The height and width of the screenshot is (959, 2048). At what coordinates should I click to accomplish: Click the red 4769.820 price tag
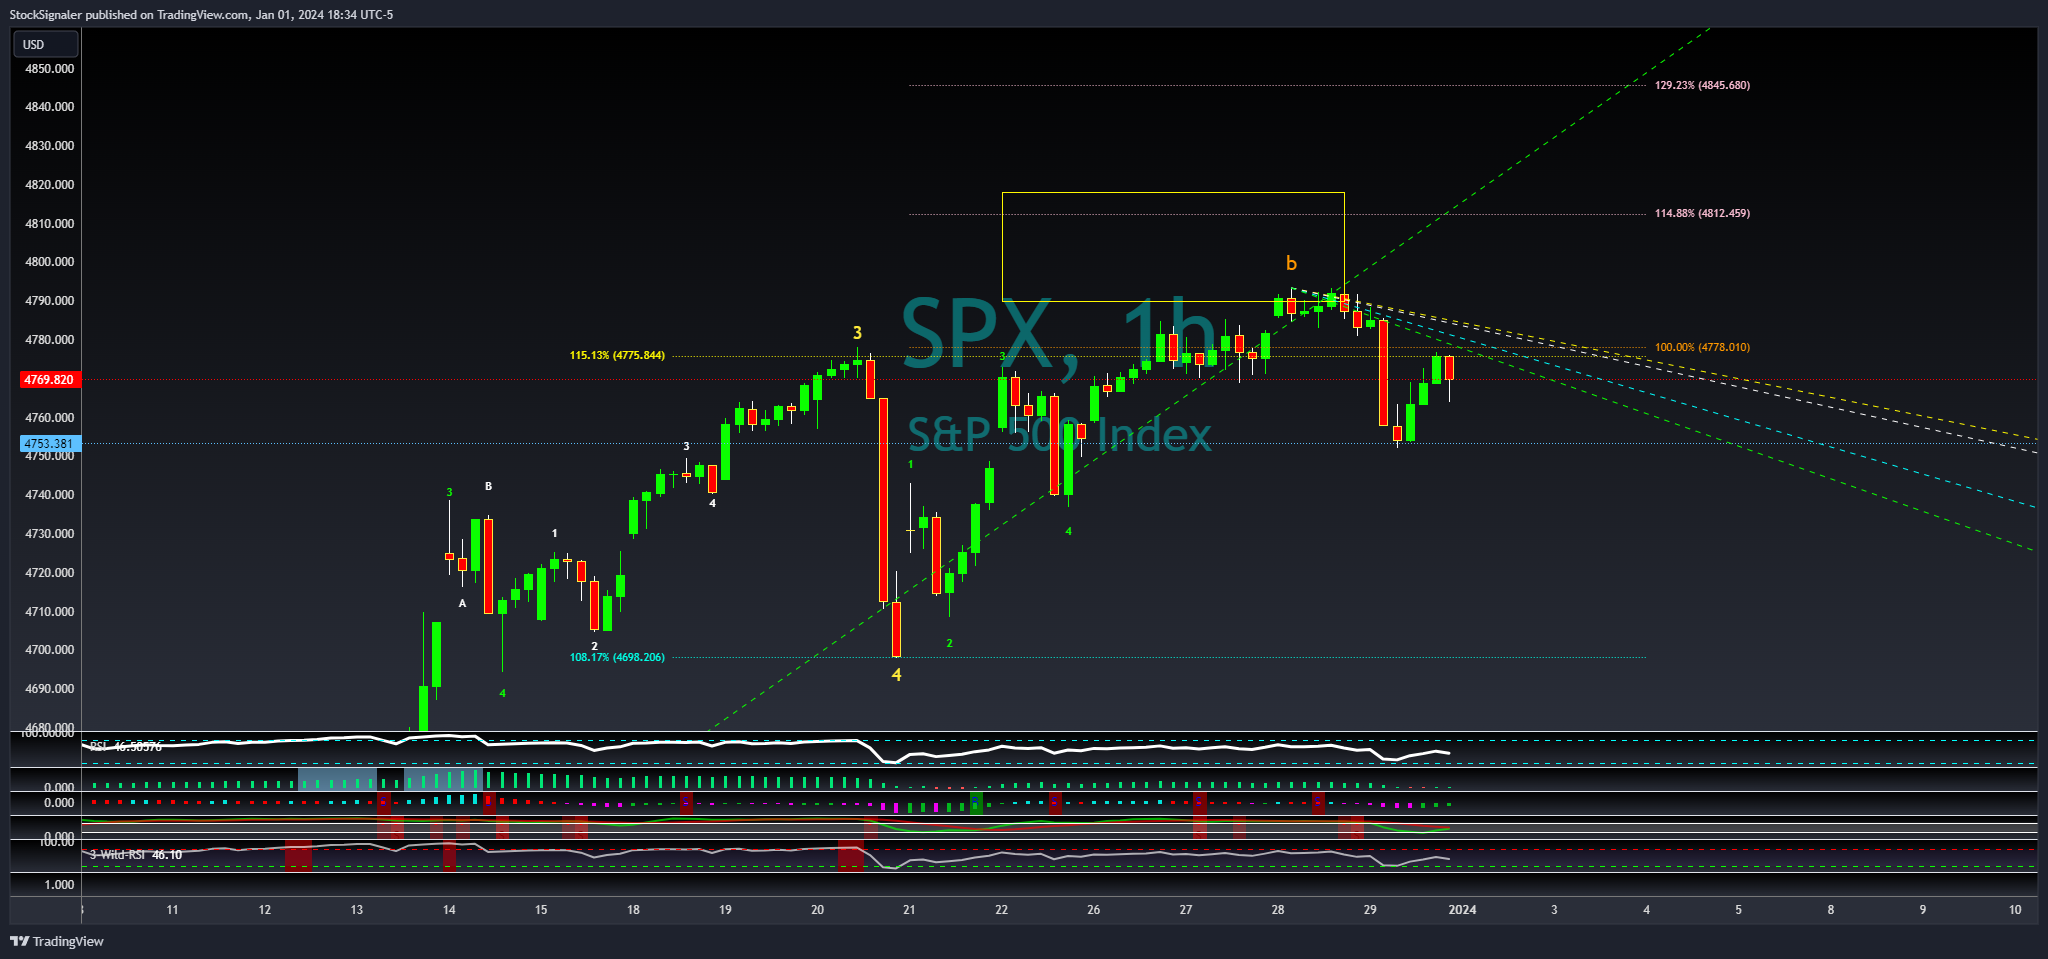click(x=49, y=380)
